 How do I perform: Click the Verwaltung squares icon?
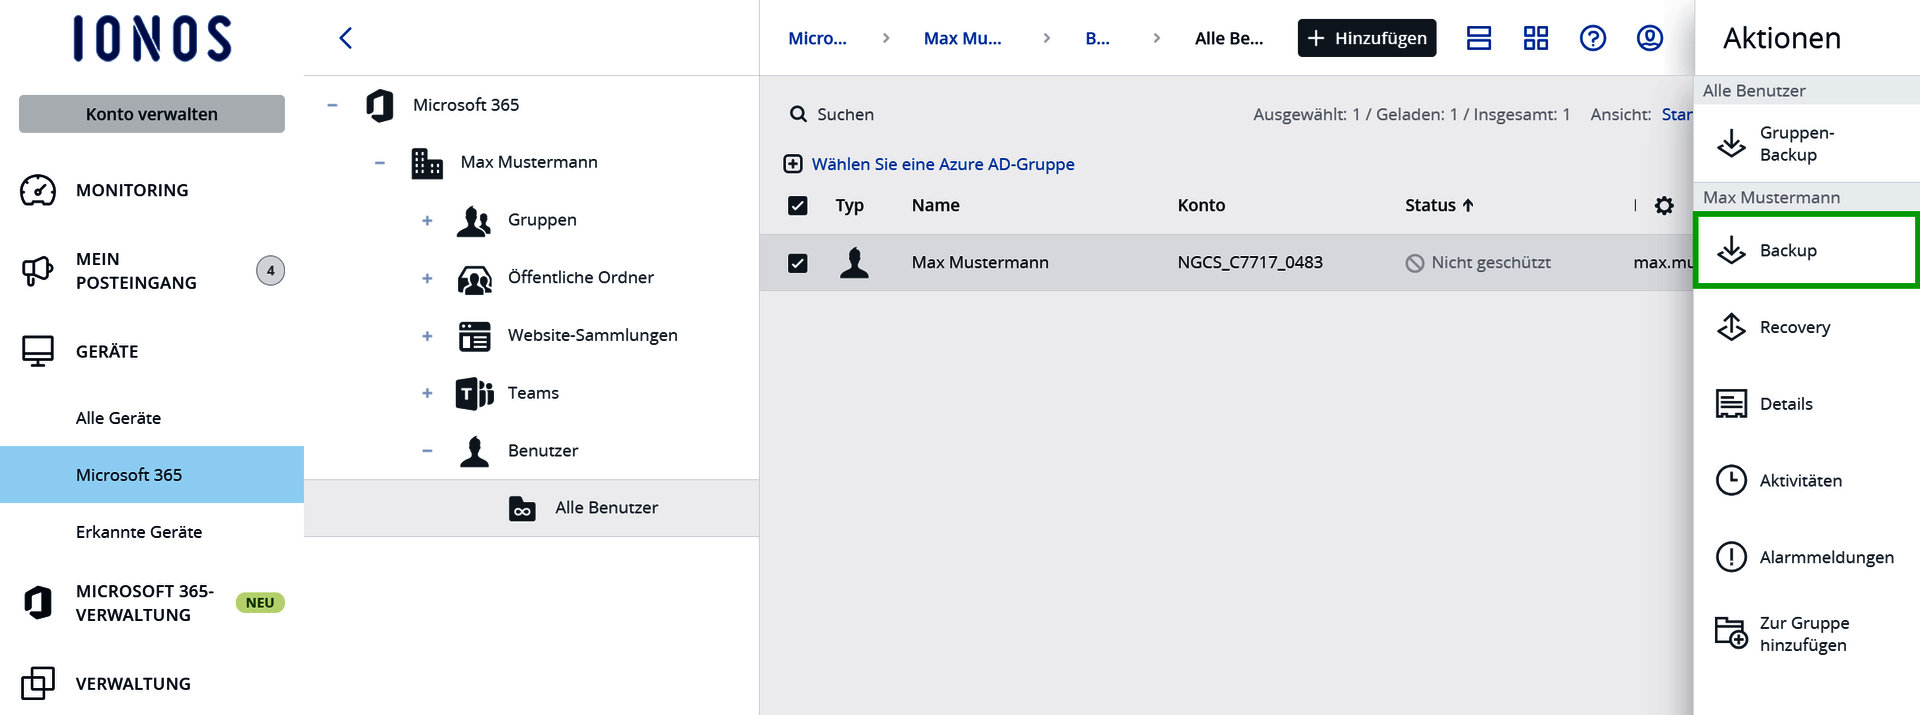[x=38, y=683]
